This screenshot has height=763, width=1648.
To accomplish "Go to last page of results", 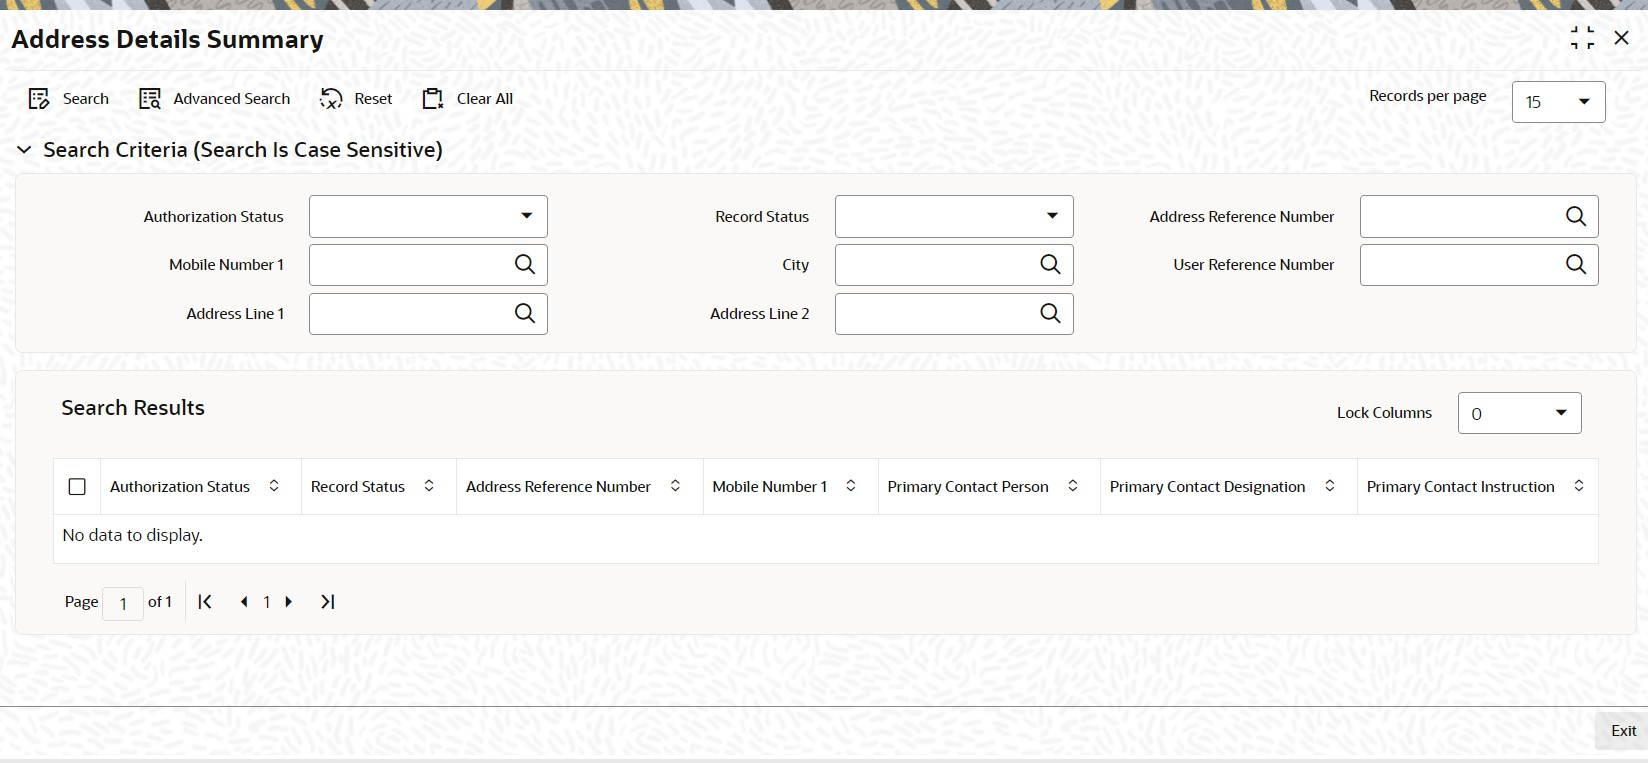I will click(327, 601).
